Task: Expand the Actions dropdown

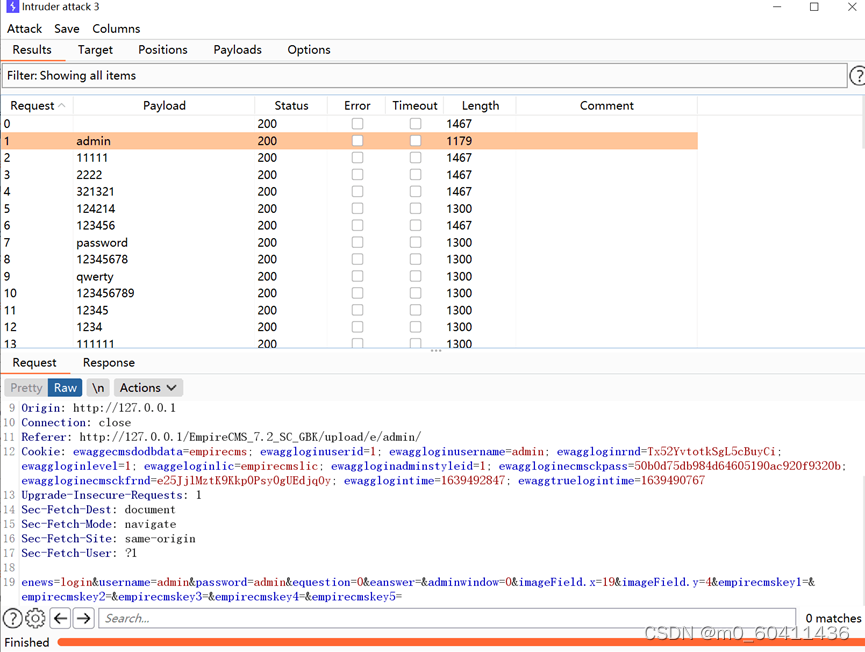Action: click(x=148, y=388)
